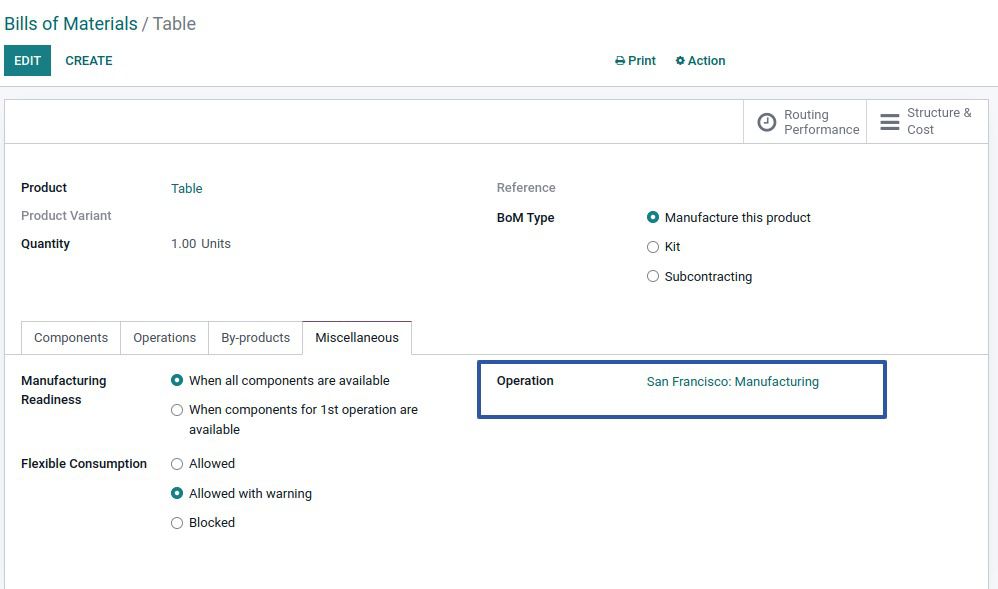Set Flexible Consumption to Allowed
The image size is (998, 589).
177,464
